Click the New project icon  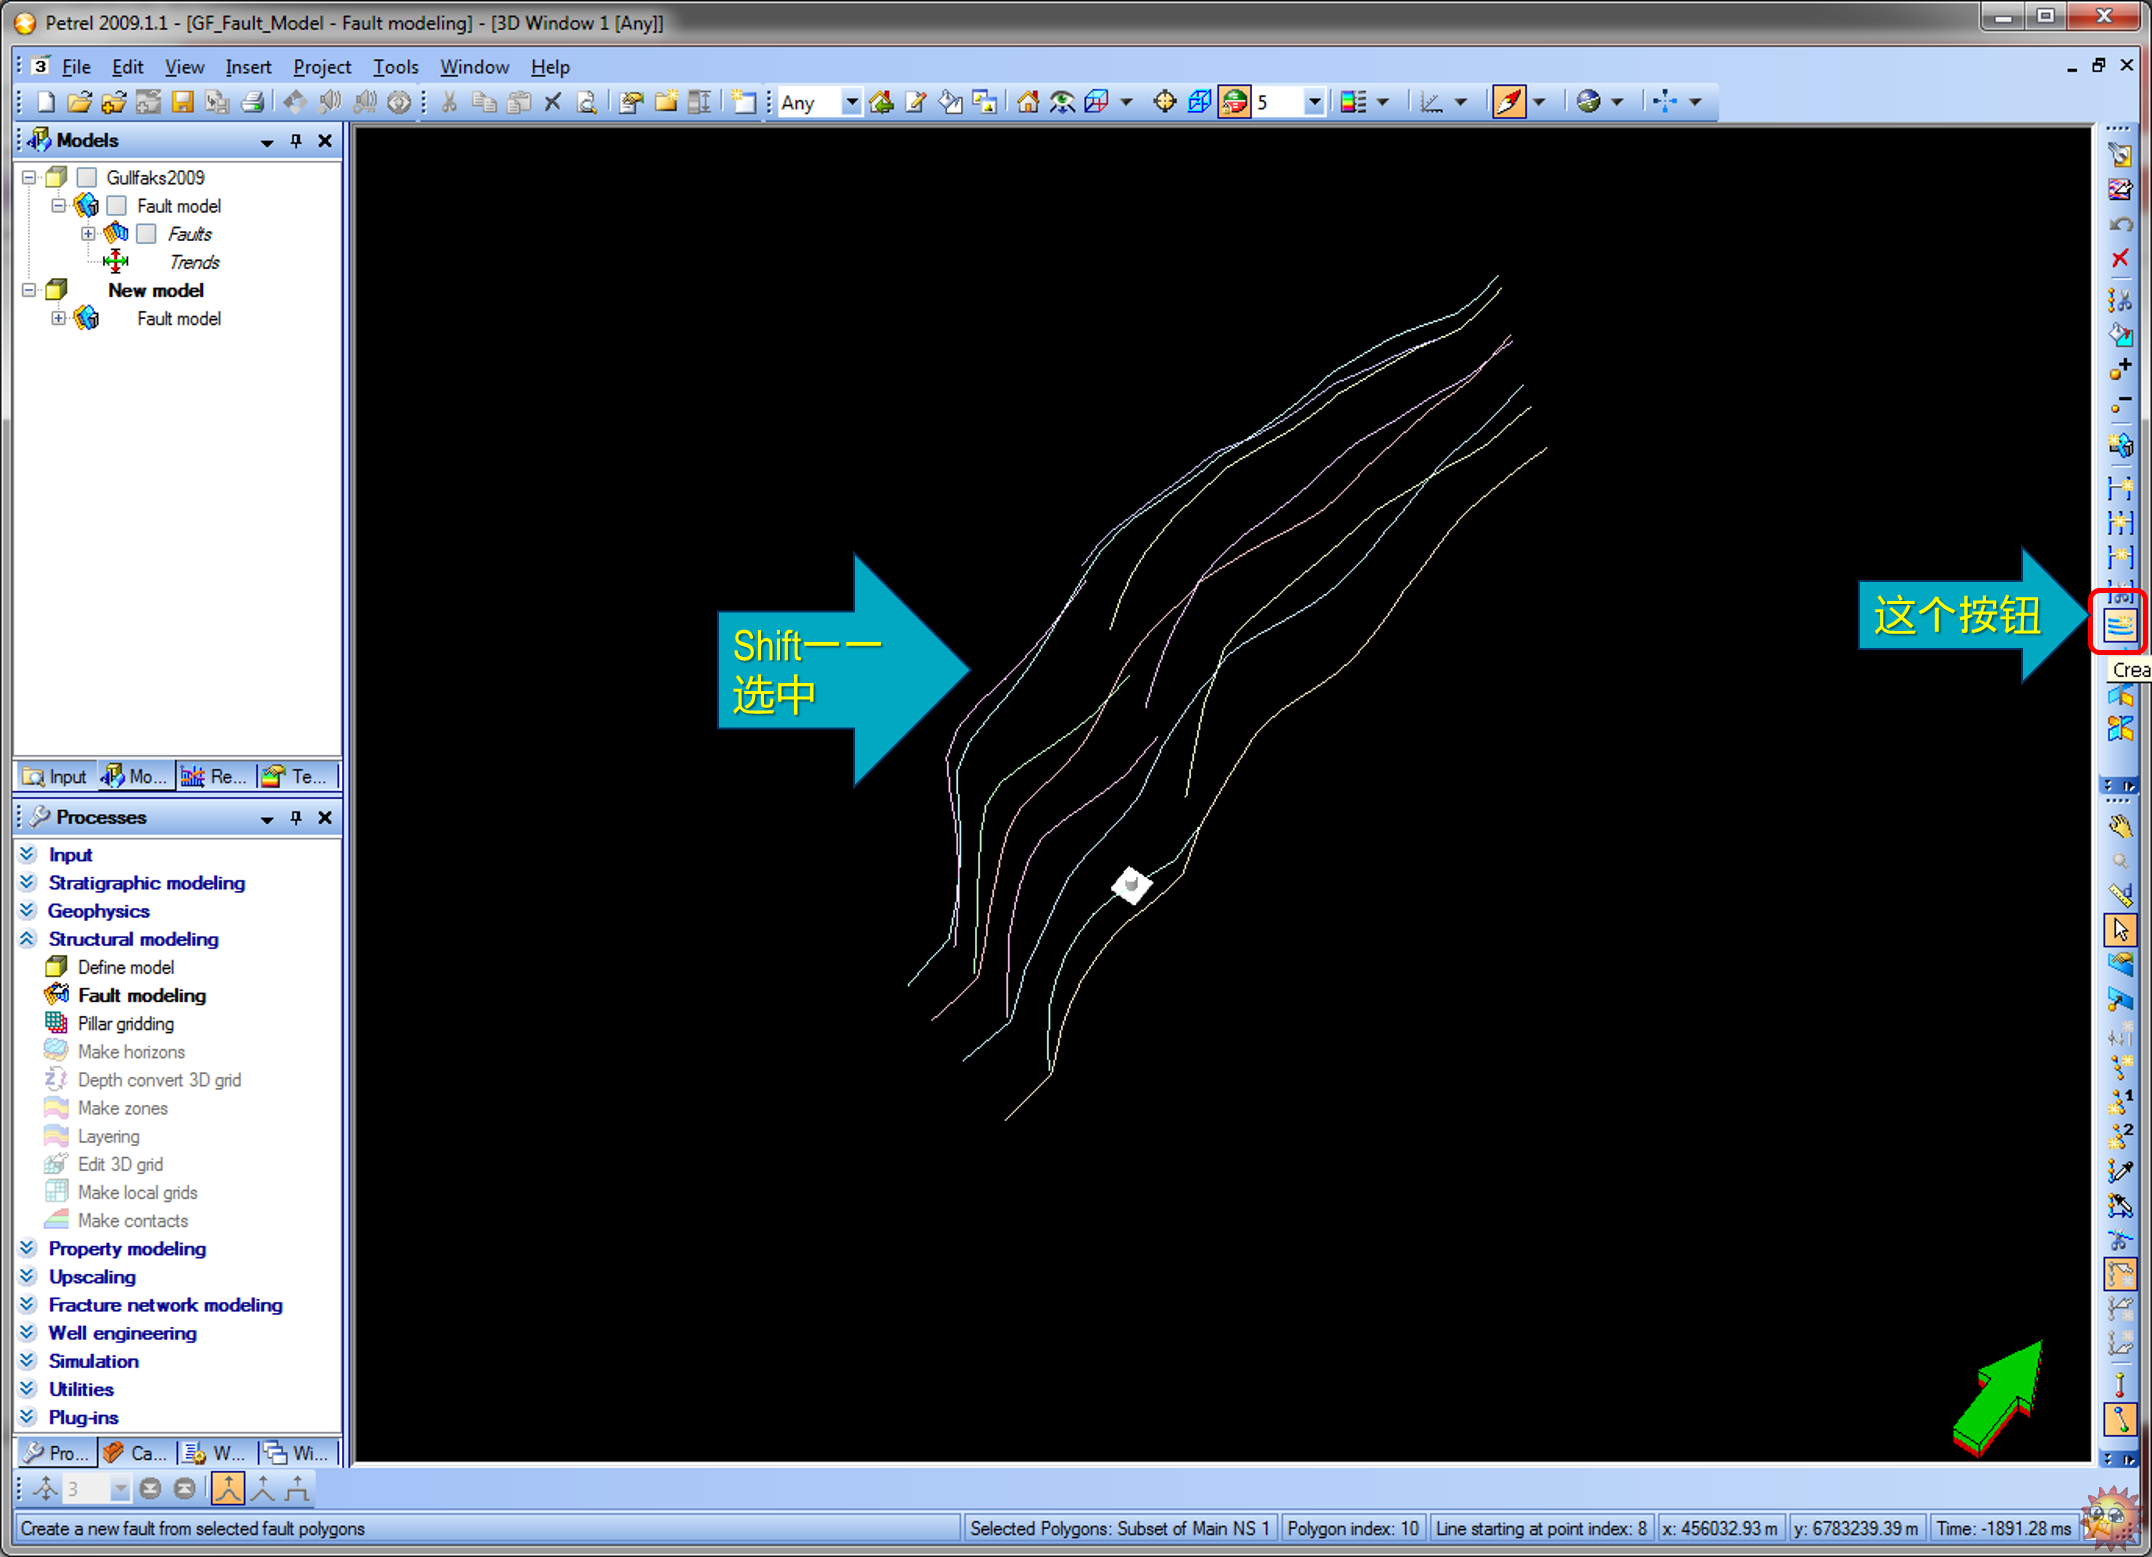(x=46, y=102)
